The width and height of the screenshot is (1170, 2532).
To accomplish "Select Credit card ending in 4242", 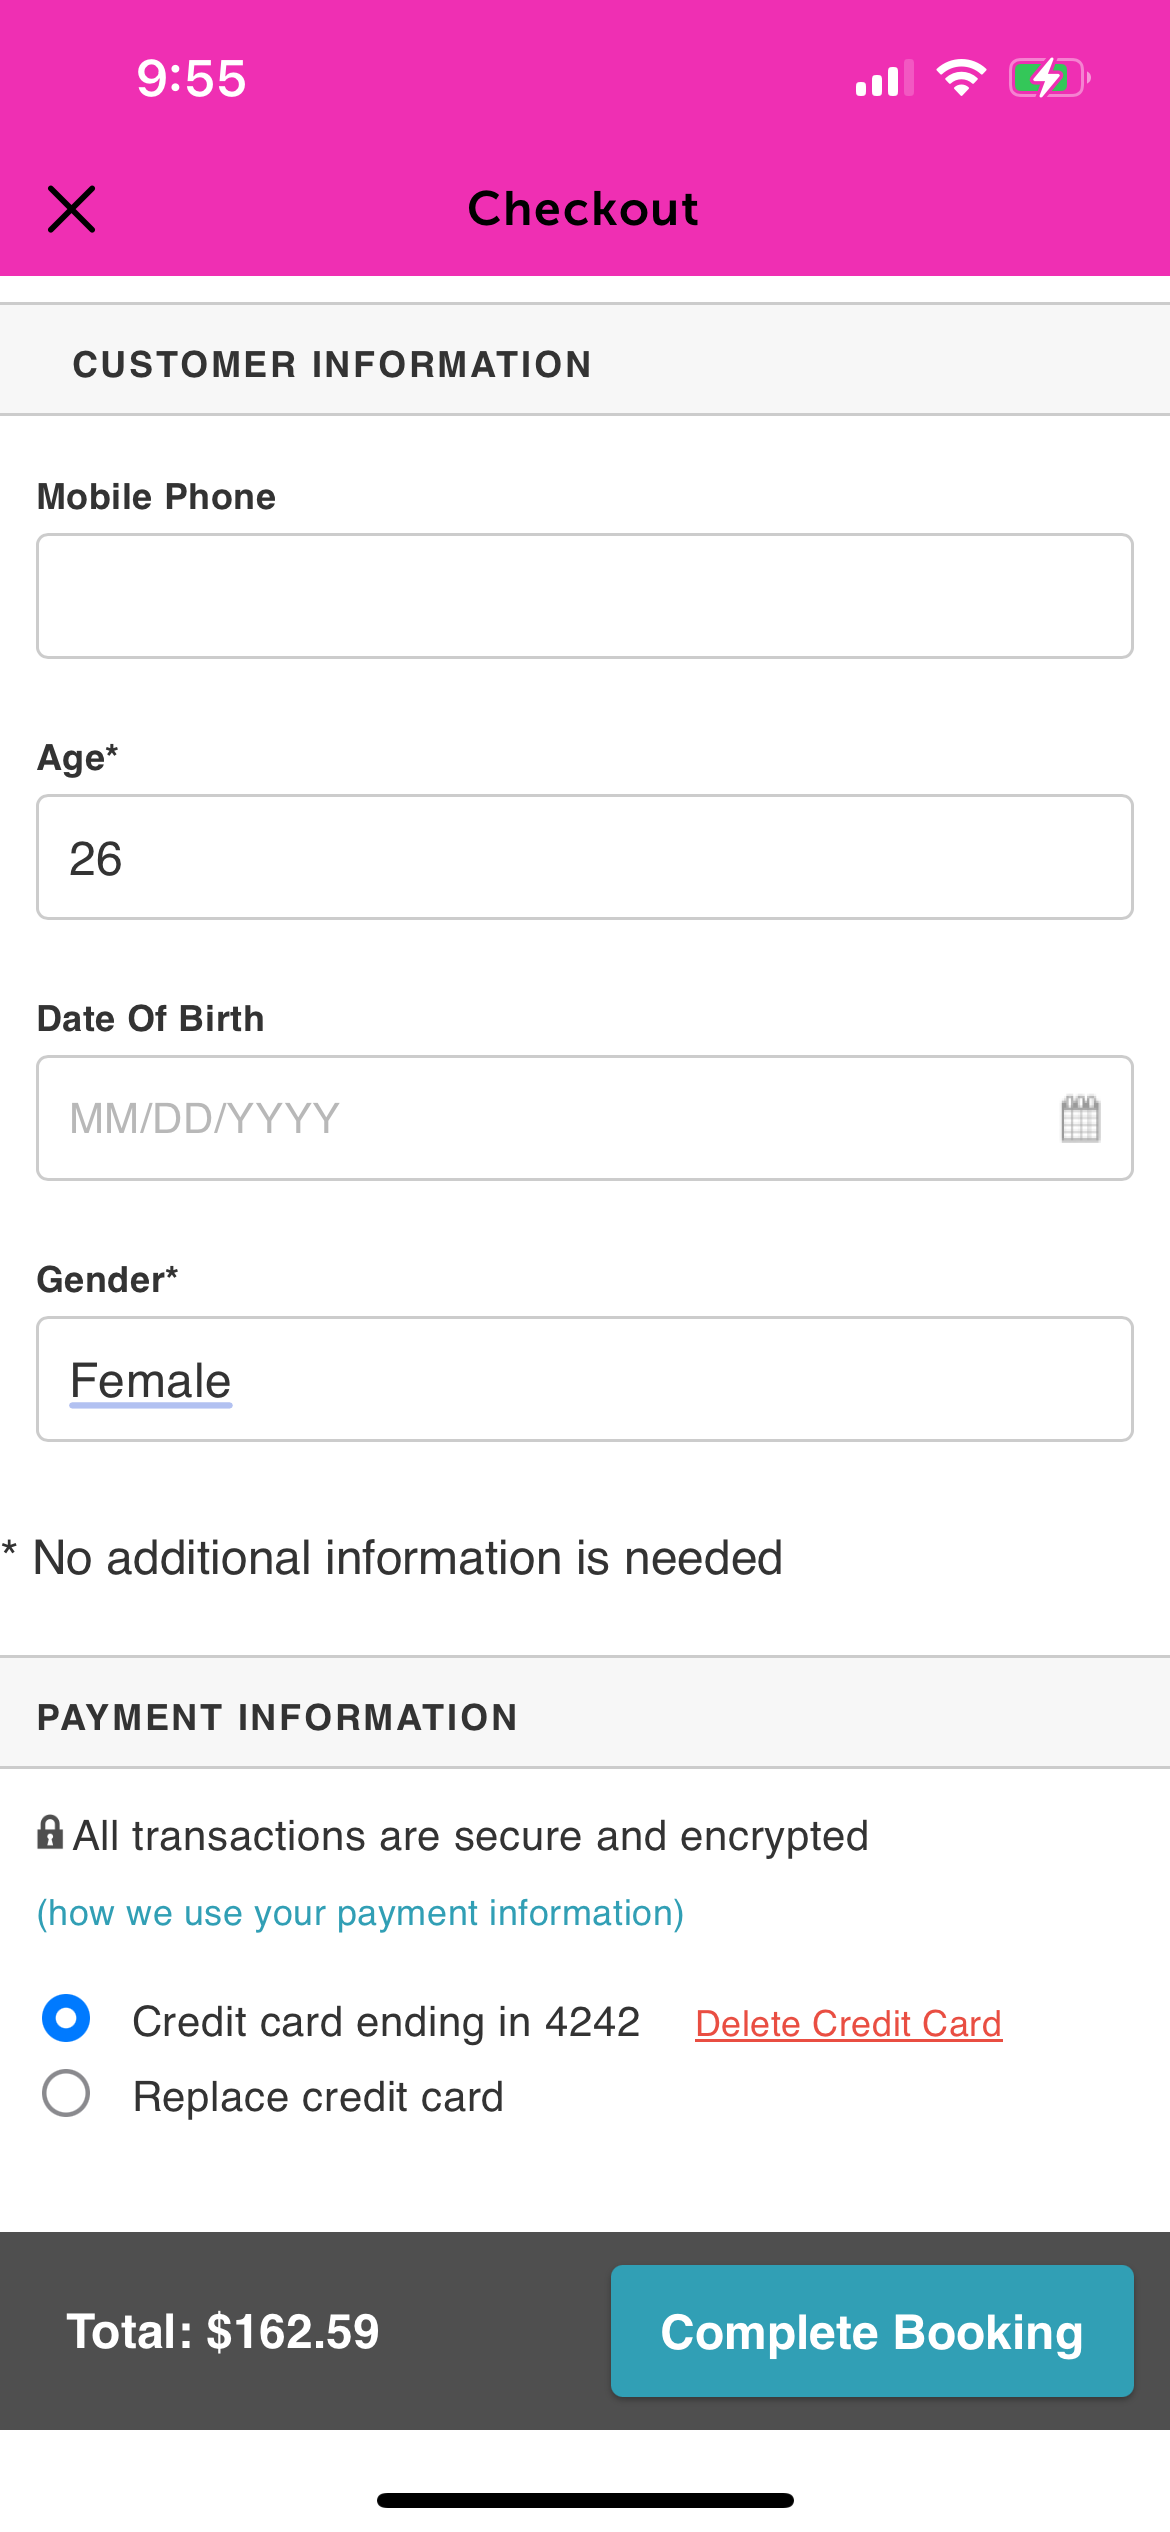I will coord(66,2018).
